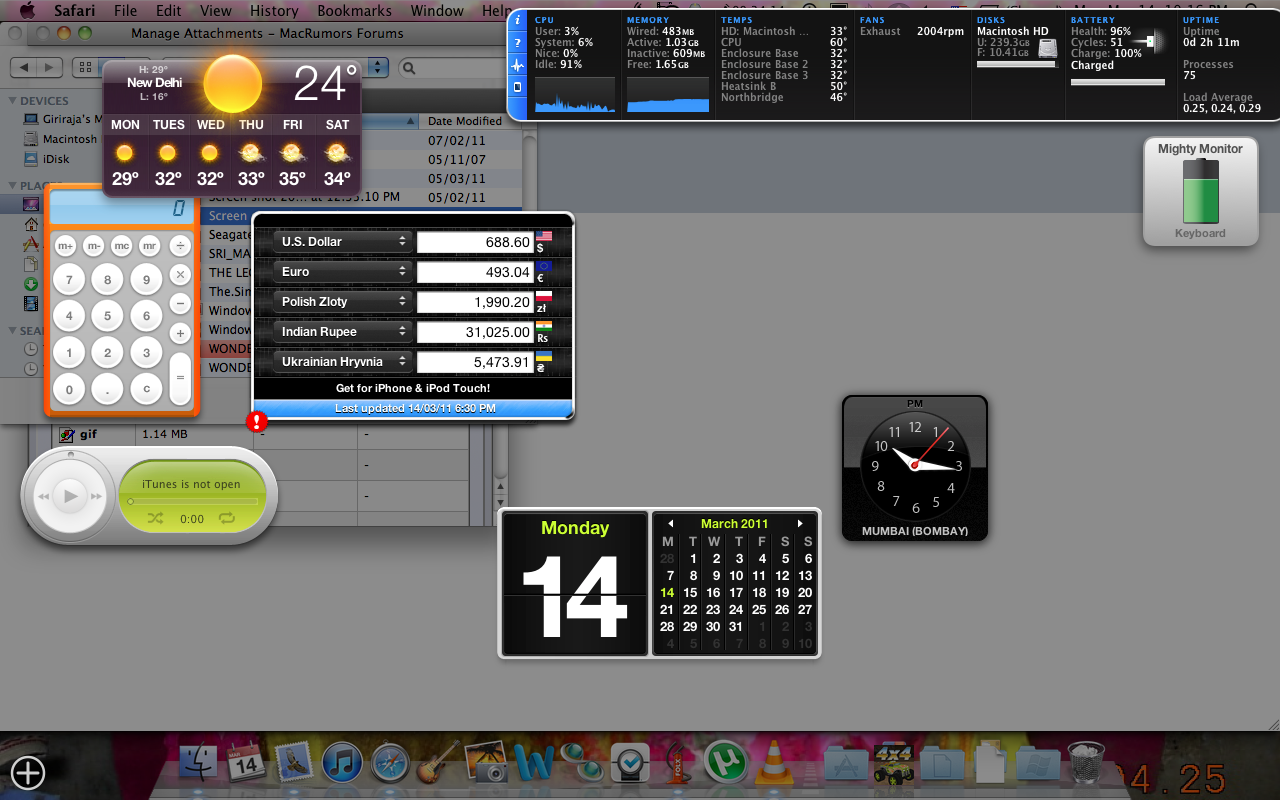Open the History menu
1280x800 pixels.
click(274, 11)
